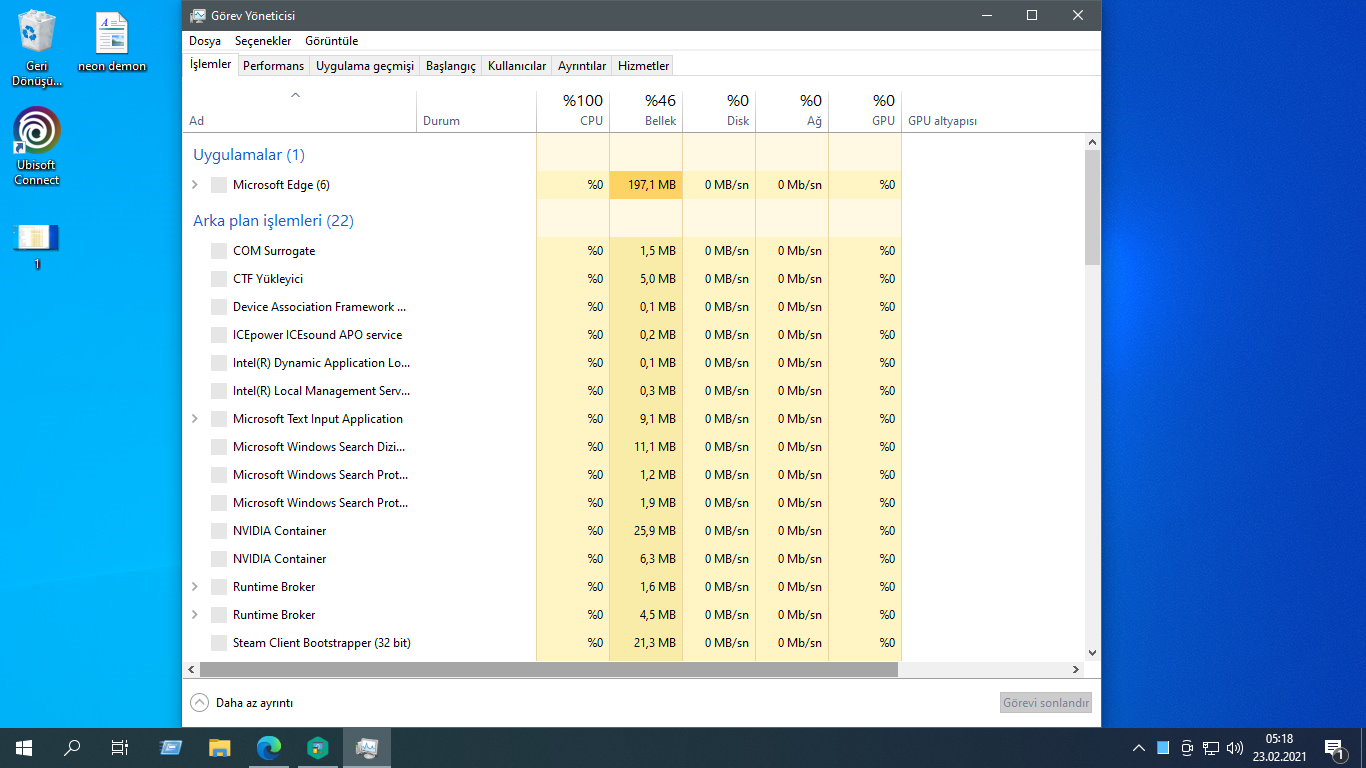Switch to the Uygulama geçmişi tab
Viewport: 1366px width, 768px height.
[365, 66]
